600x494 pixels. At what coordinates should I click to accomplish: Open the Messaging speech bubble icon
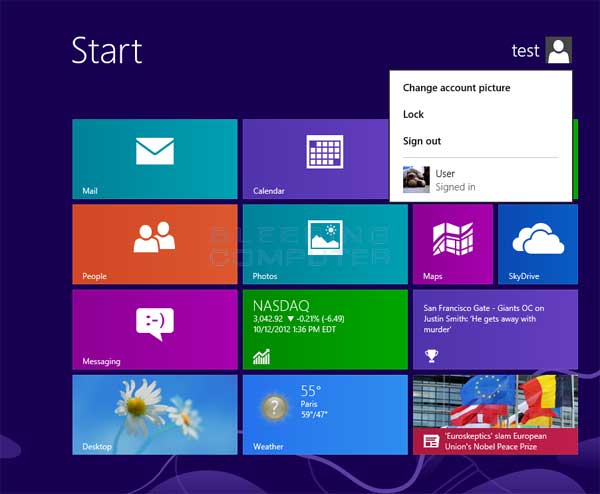pos(155,324)
